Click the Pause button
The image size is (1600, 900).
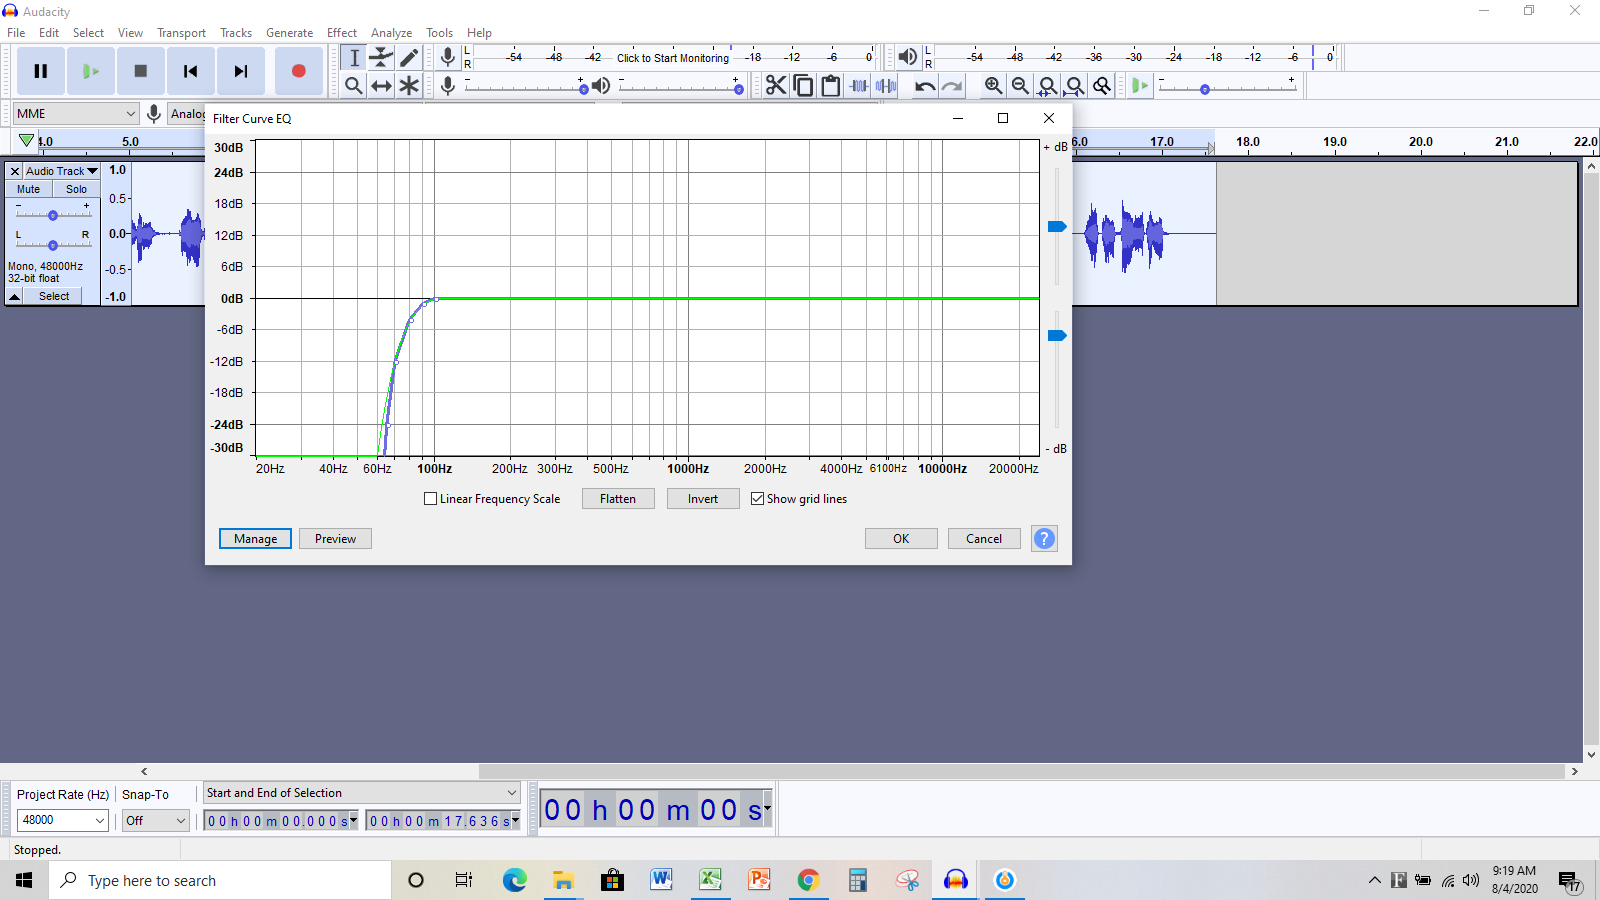point(41,71)
